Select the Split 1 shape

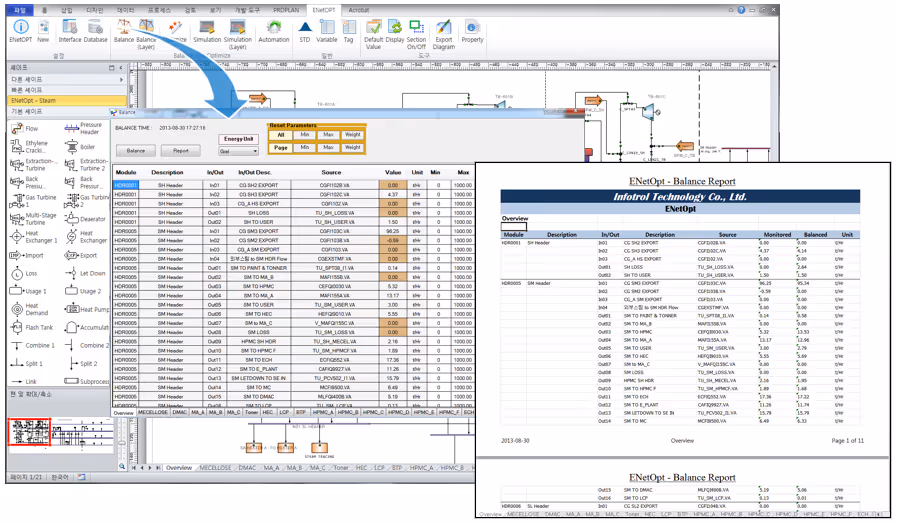click(26, 363)
